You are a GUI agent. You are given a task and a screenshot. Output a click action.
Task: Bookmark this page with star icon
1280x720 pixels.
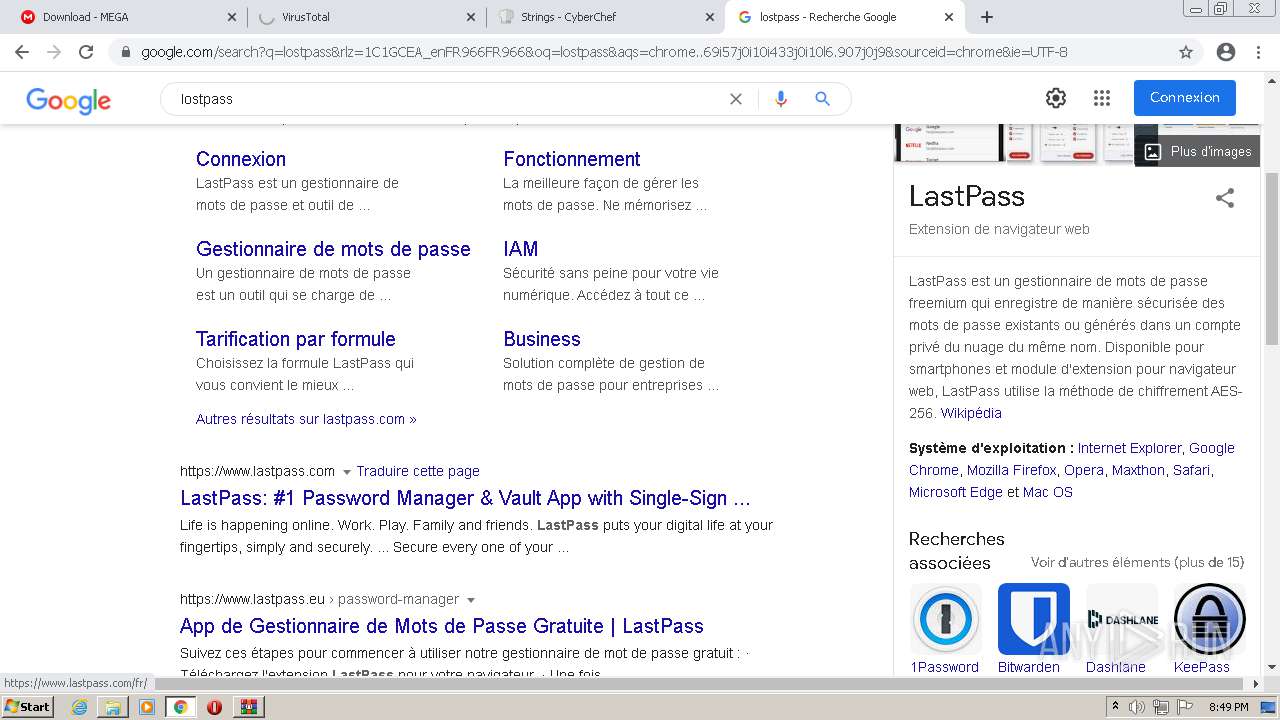(x=1186, y=52)
